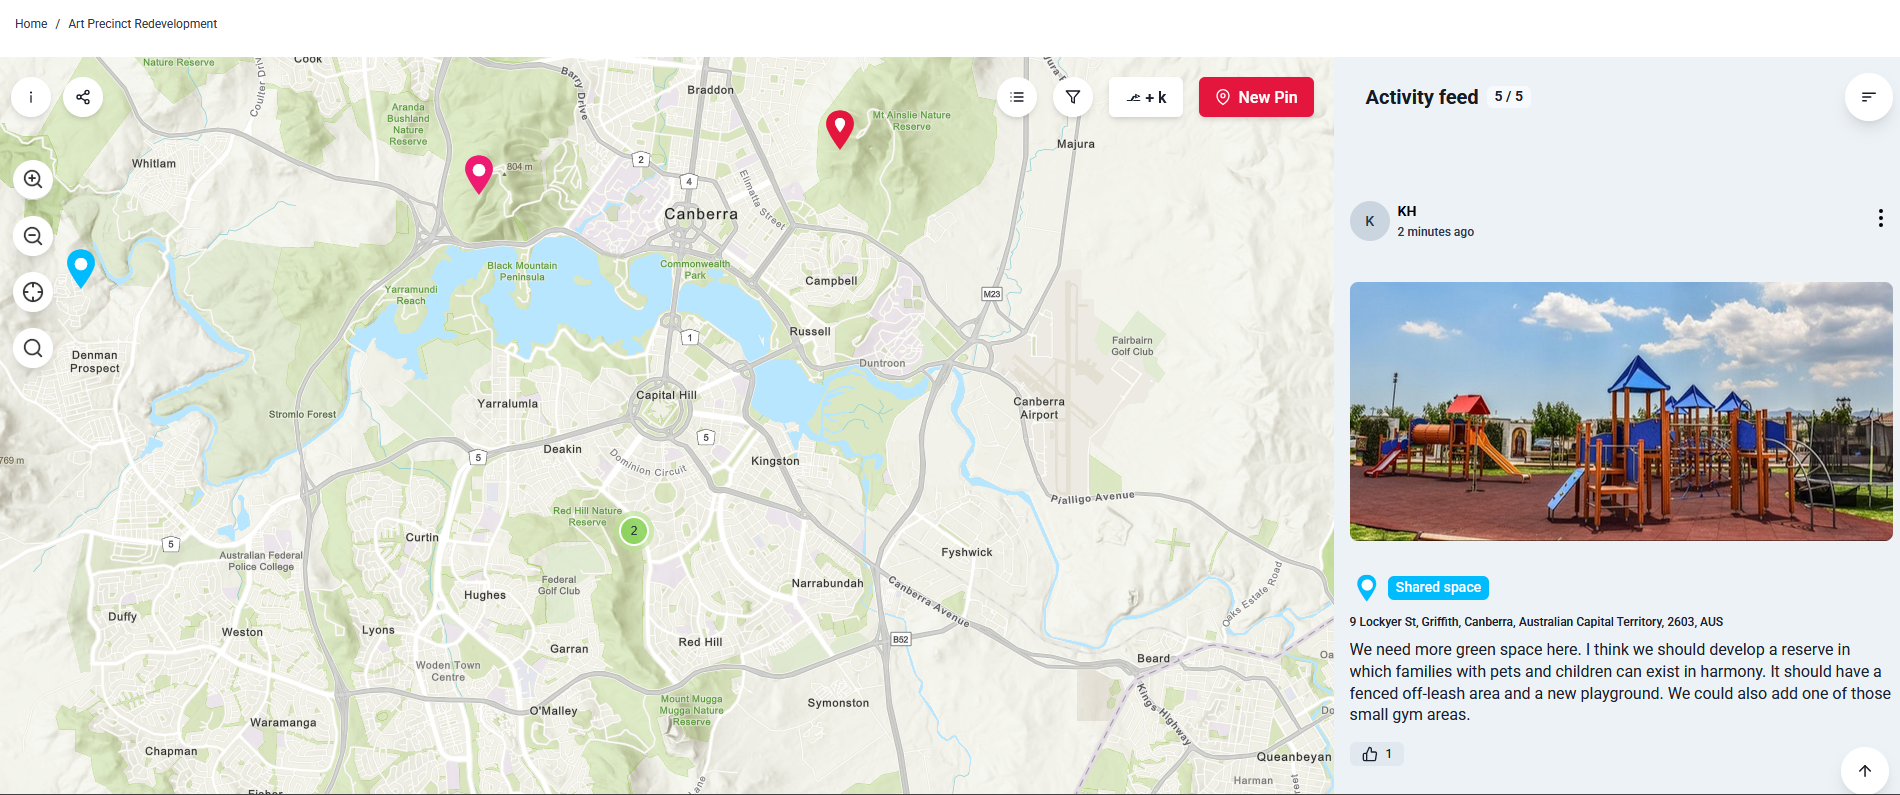The height and width of the screenshot is (795, 1900).
Task: Sort the Activity feed
Action: coord(1868,97)
